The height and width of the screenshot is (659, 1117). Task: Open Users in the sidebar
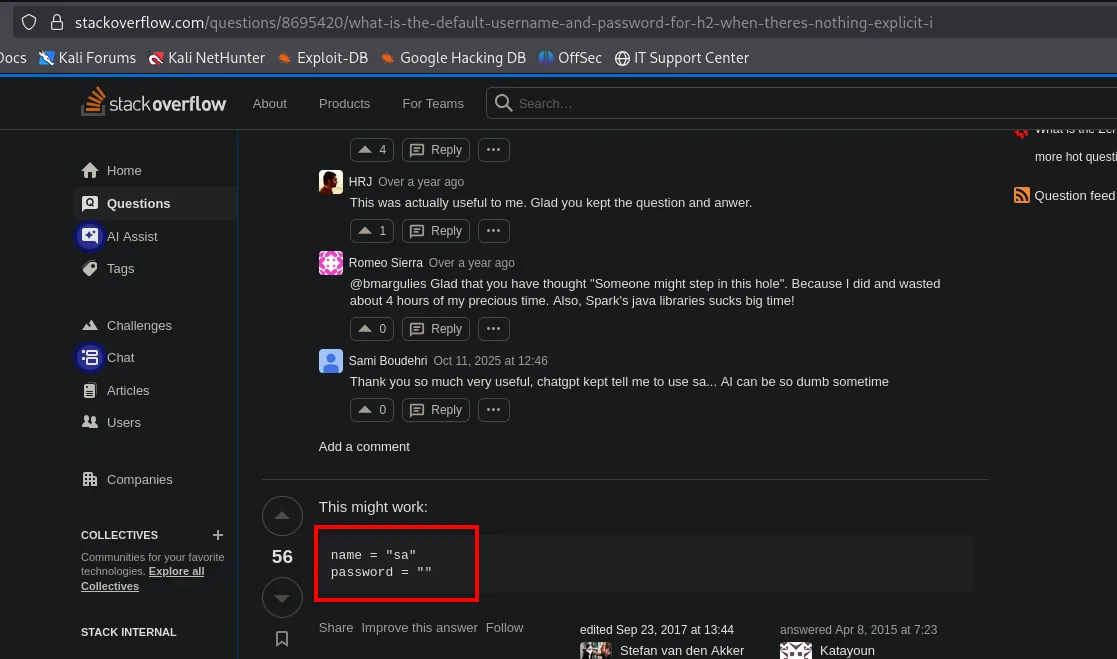[155, 422]
